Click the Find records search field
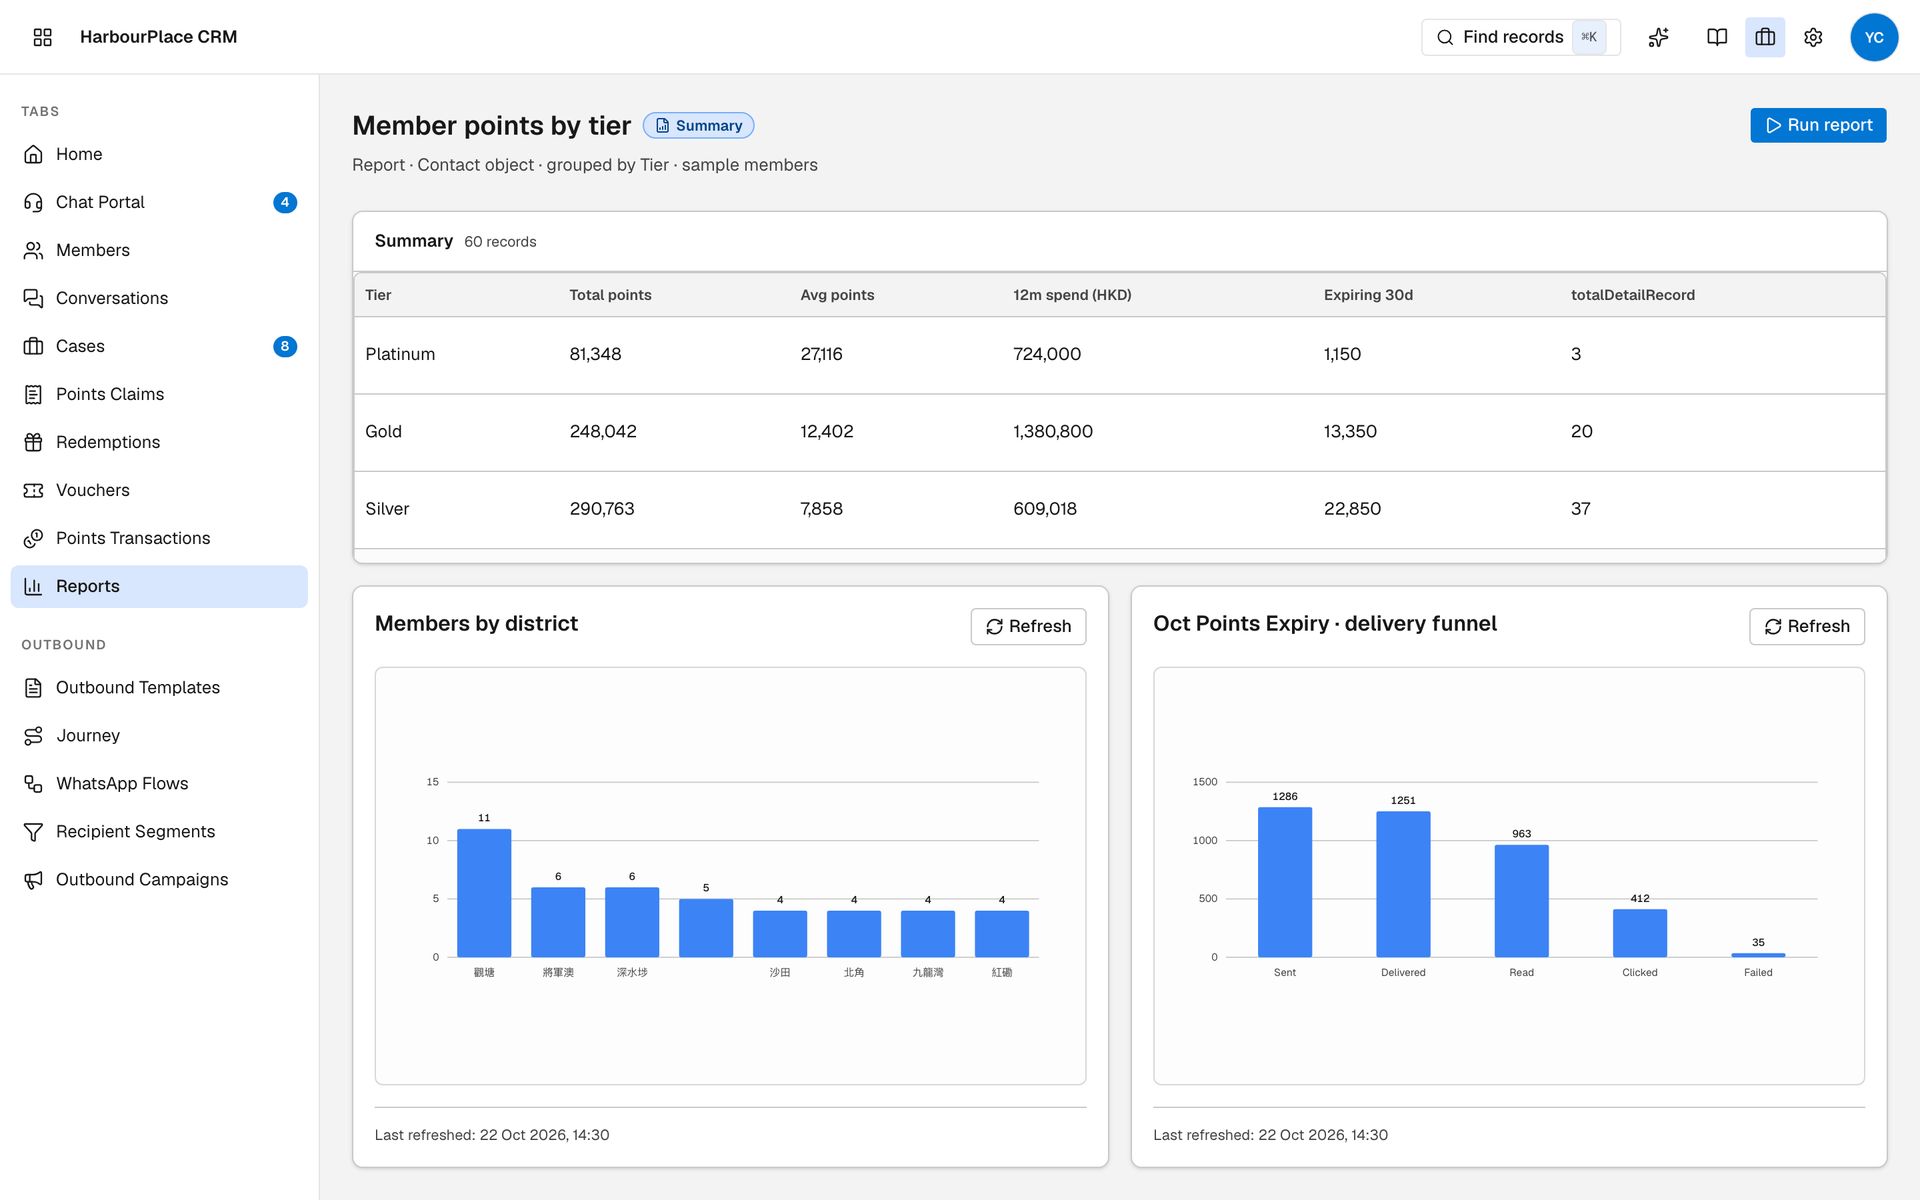The image size is (1920, 1200). point(1520,37)
